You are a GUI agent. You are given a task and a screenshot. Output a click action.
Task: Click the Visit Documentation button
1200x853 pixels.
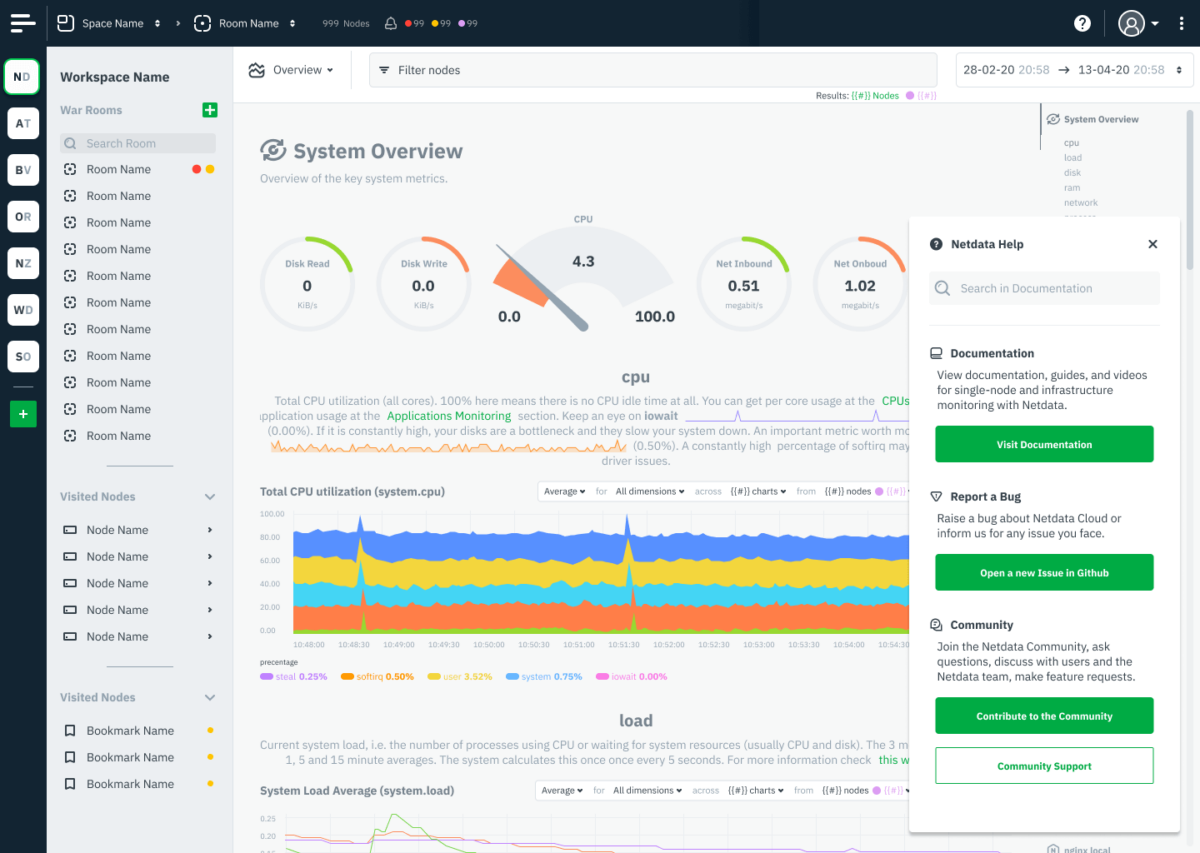[x=1044, y=444]
